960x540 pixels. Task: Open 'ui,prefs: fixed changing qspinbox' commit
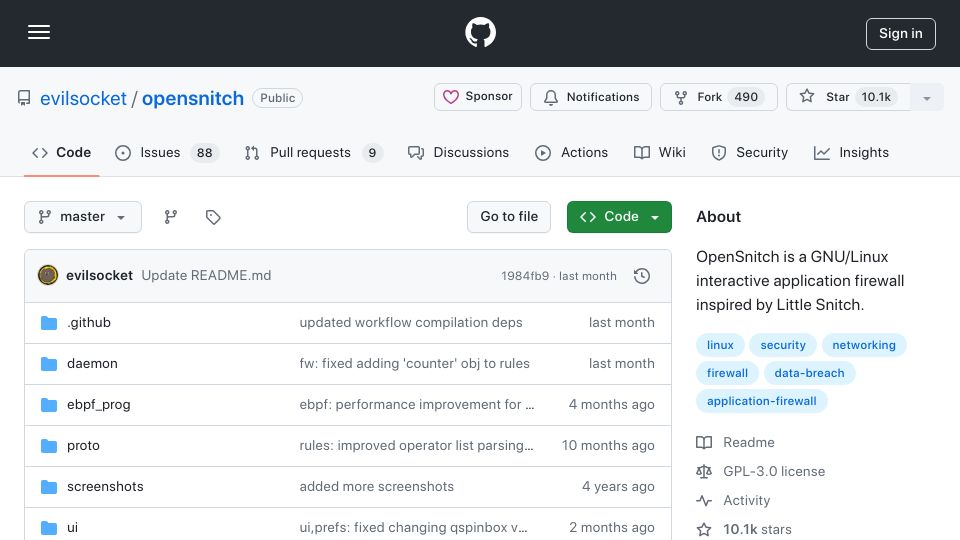(413, 528)
